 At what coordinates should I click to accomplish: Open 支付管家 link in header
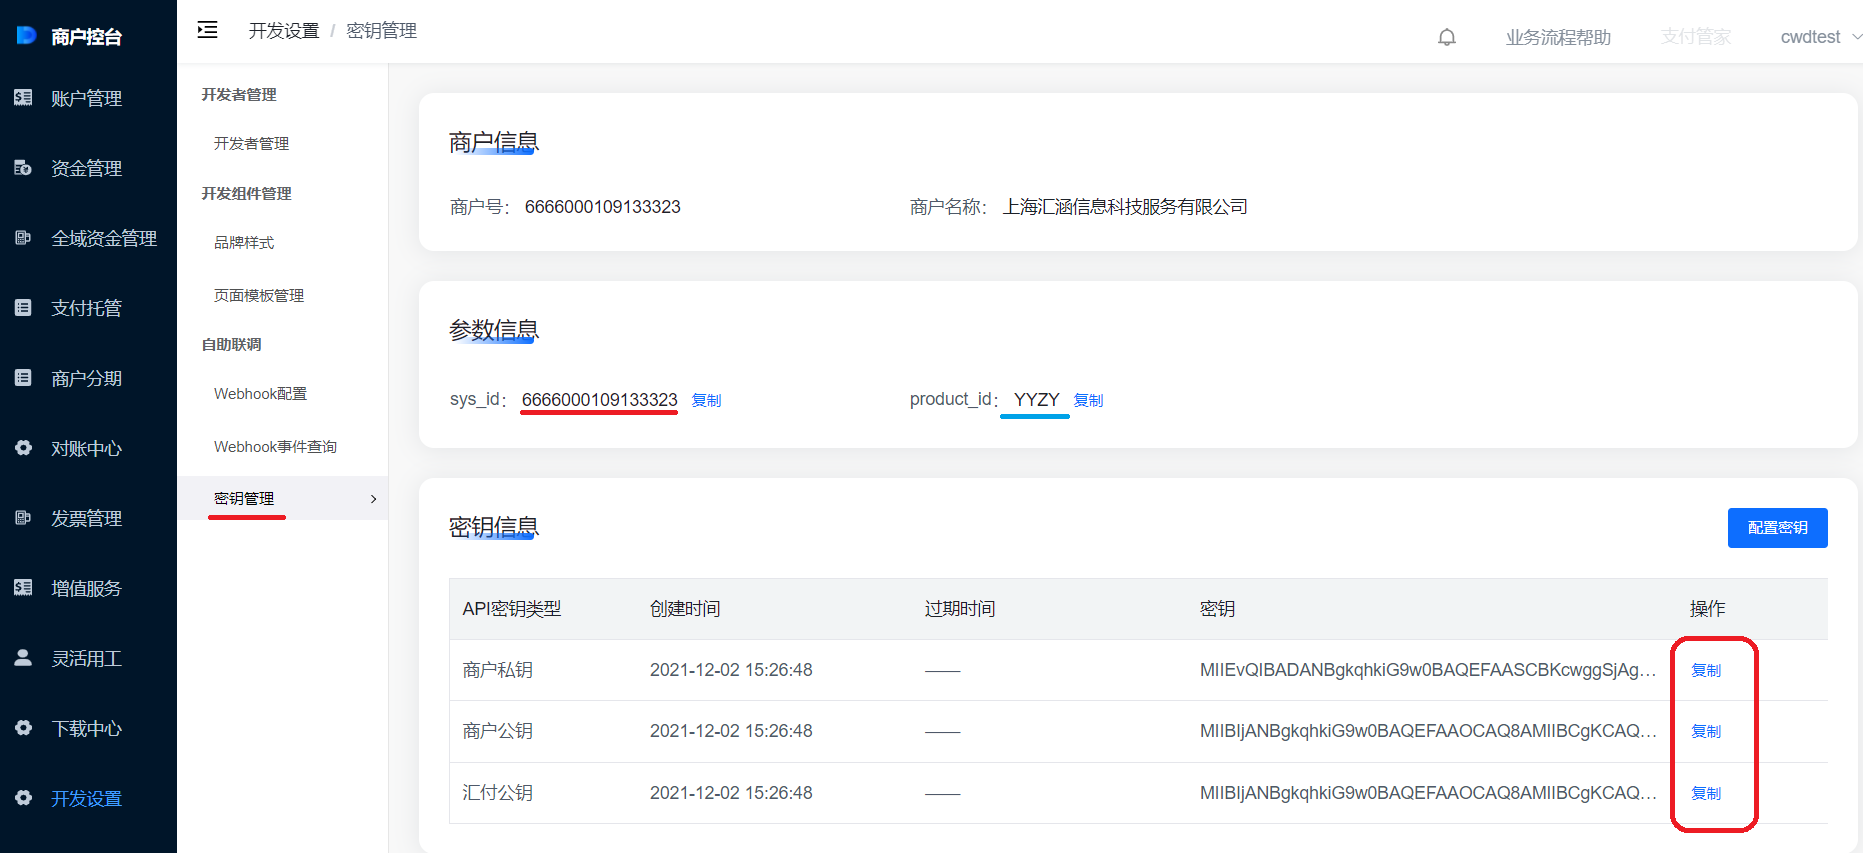(x=1696, y=37)
